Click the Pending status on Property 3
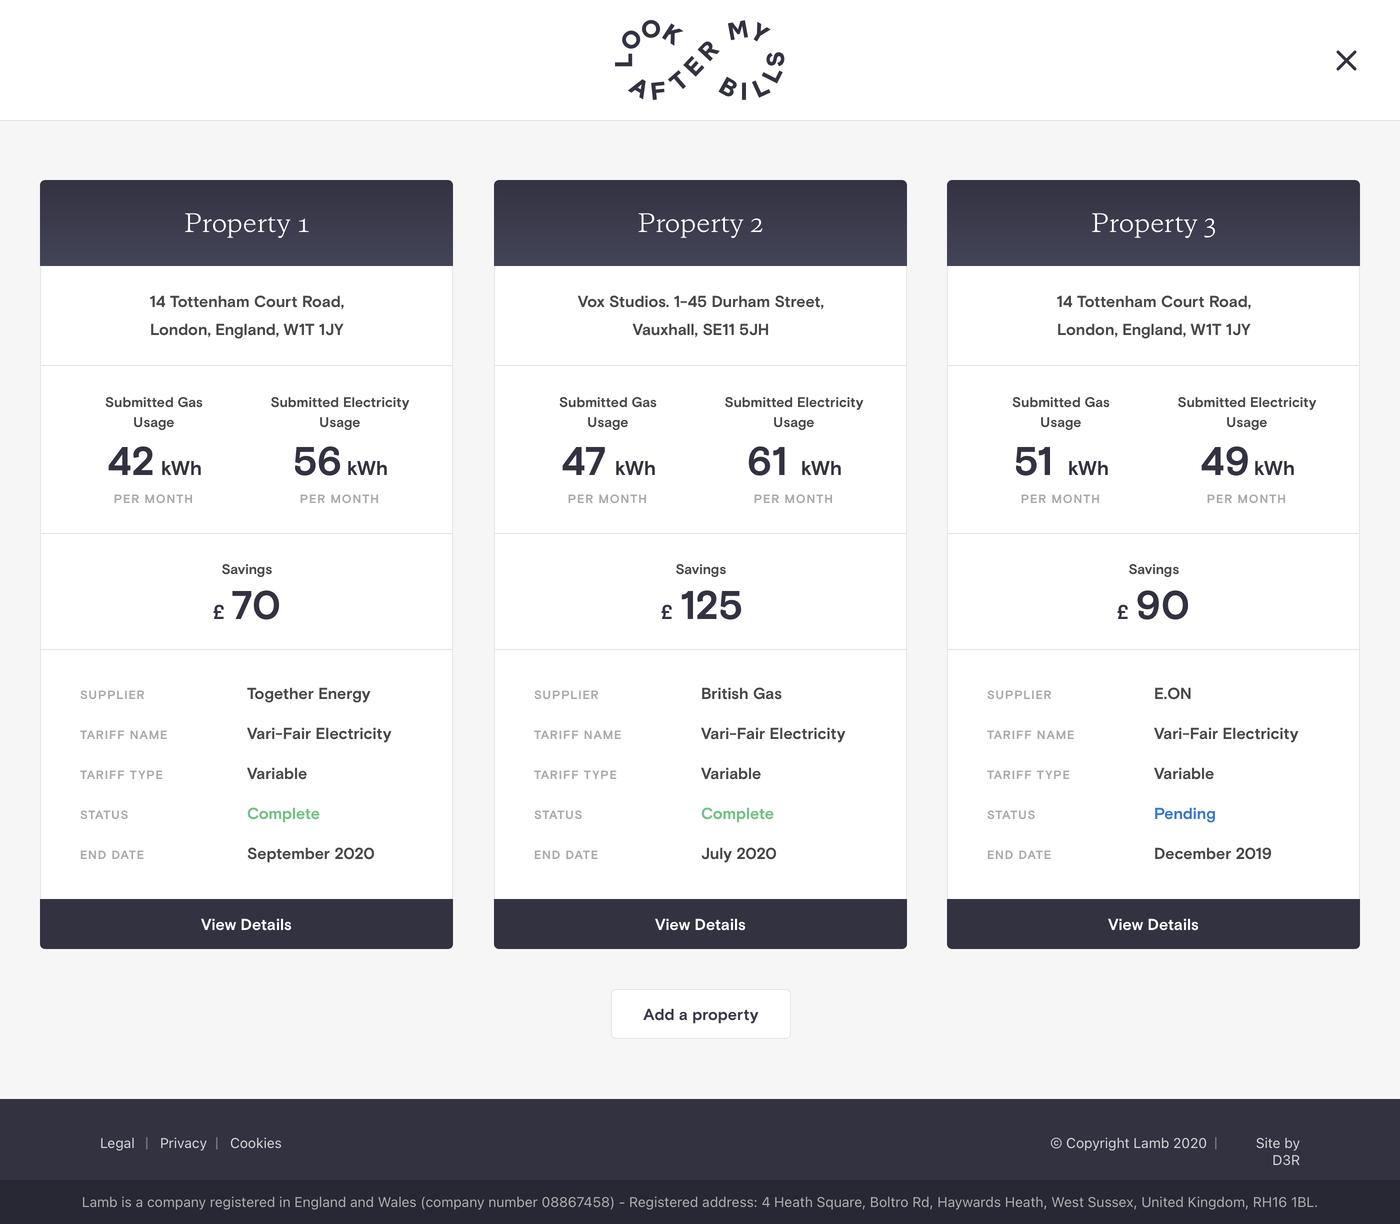 pyautogui.click(x=1184, y=814)
